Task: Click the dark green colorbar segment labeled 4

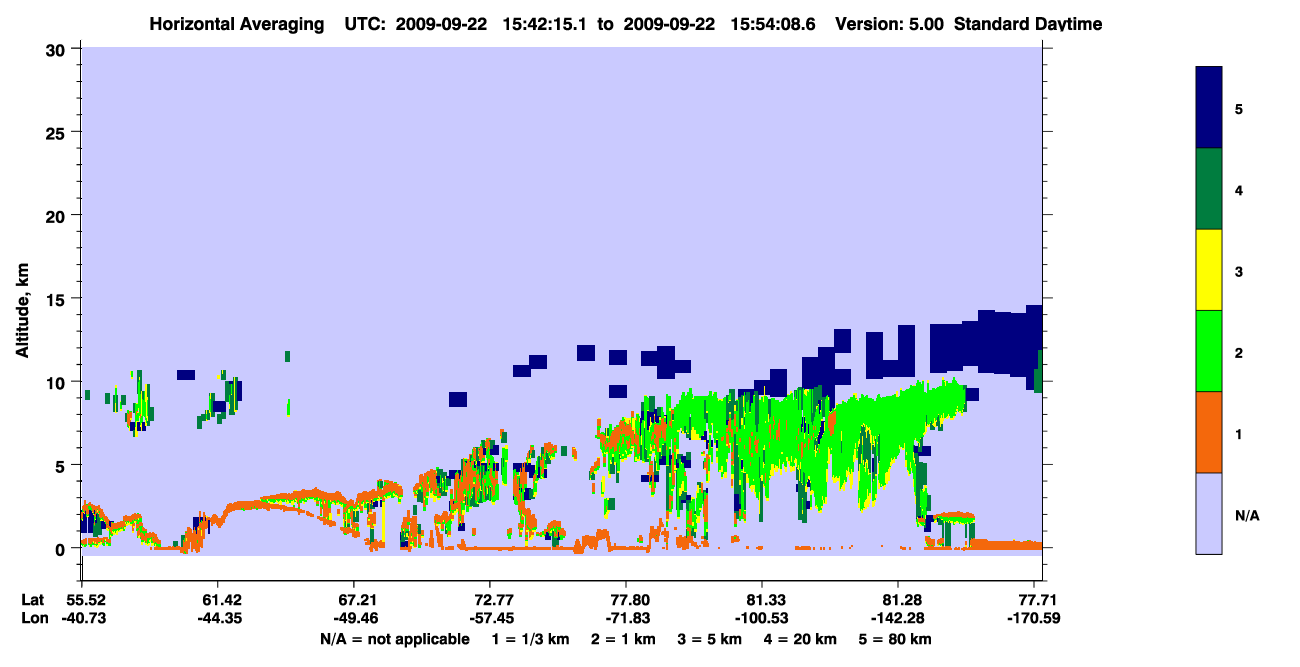Action: [1209, 189]
